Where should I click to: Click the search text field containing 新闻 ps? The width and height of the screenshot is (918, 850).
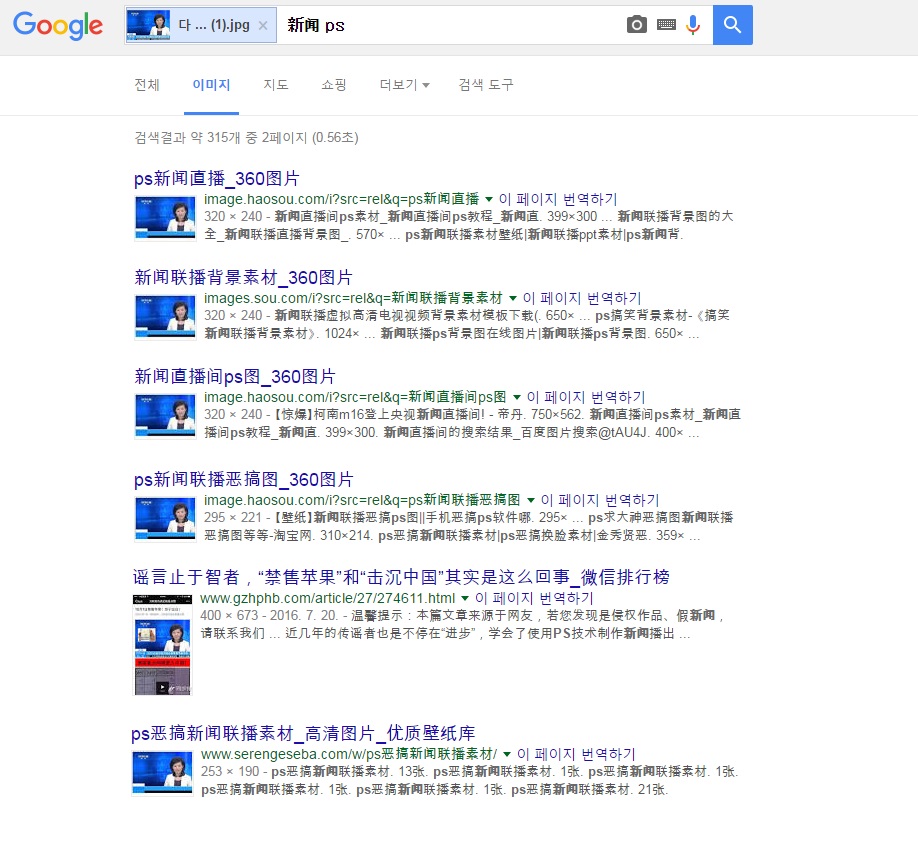(450, 25)
